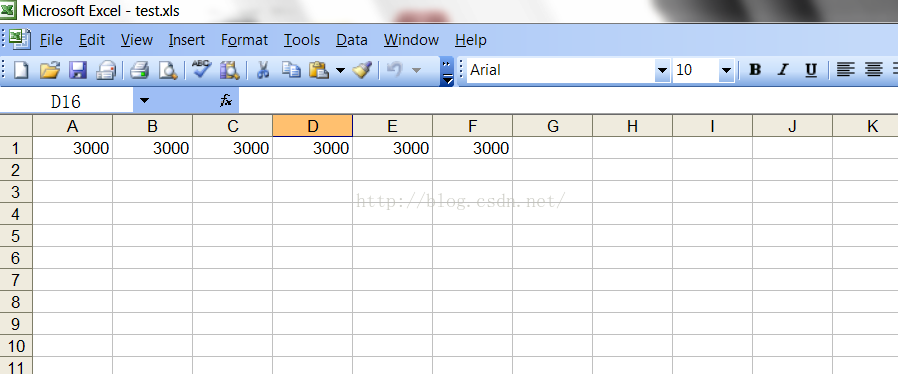Paste with the clipboard icon
The height and width of the screenshot is (381, 902).
(x=319, y=70)
